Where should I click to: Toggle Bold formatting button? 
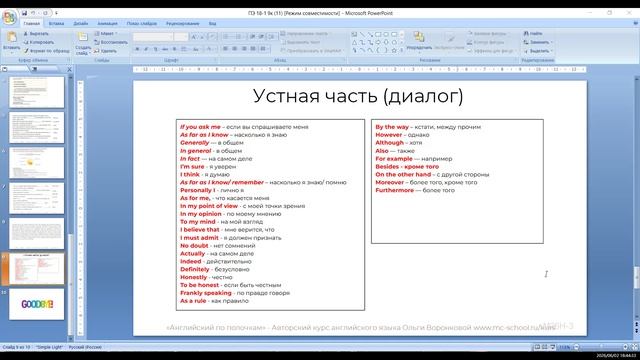(137, 49)
